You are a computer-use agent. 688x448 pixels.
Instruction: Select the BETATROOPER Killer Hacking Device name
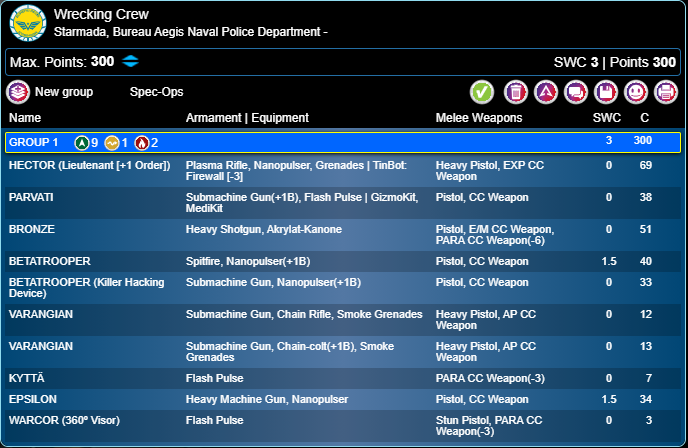click(86, 288)
